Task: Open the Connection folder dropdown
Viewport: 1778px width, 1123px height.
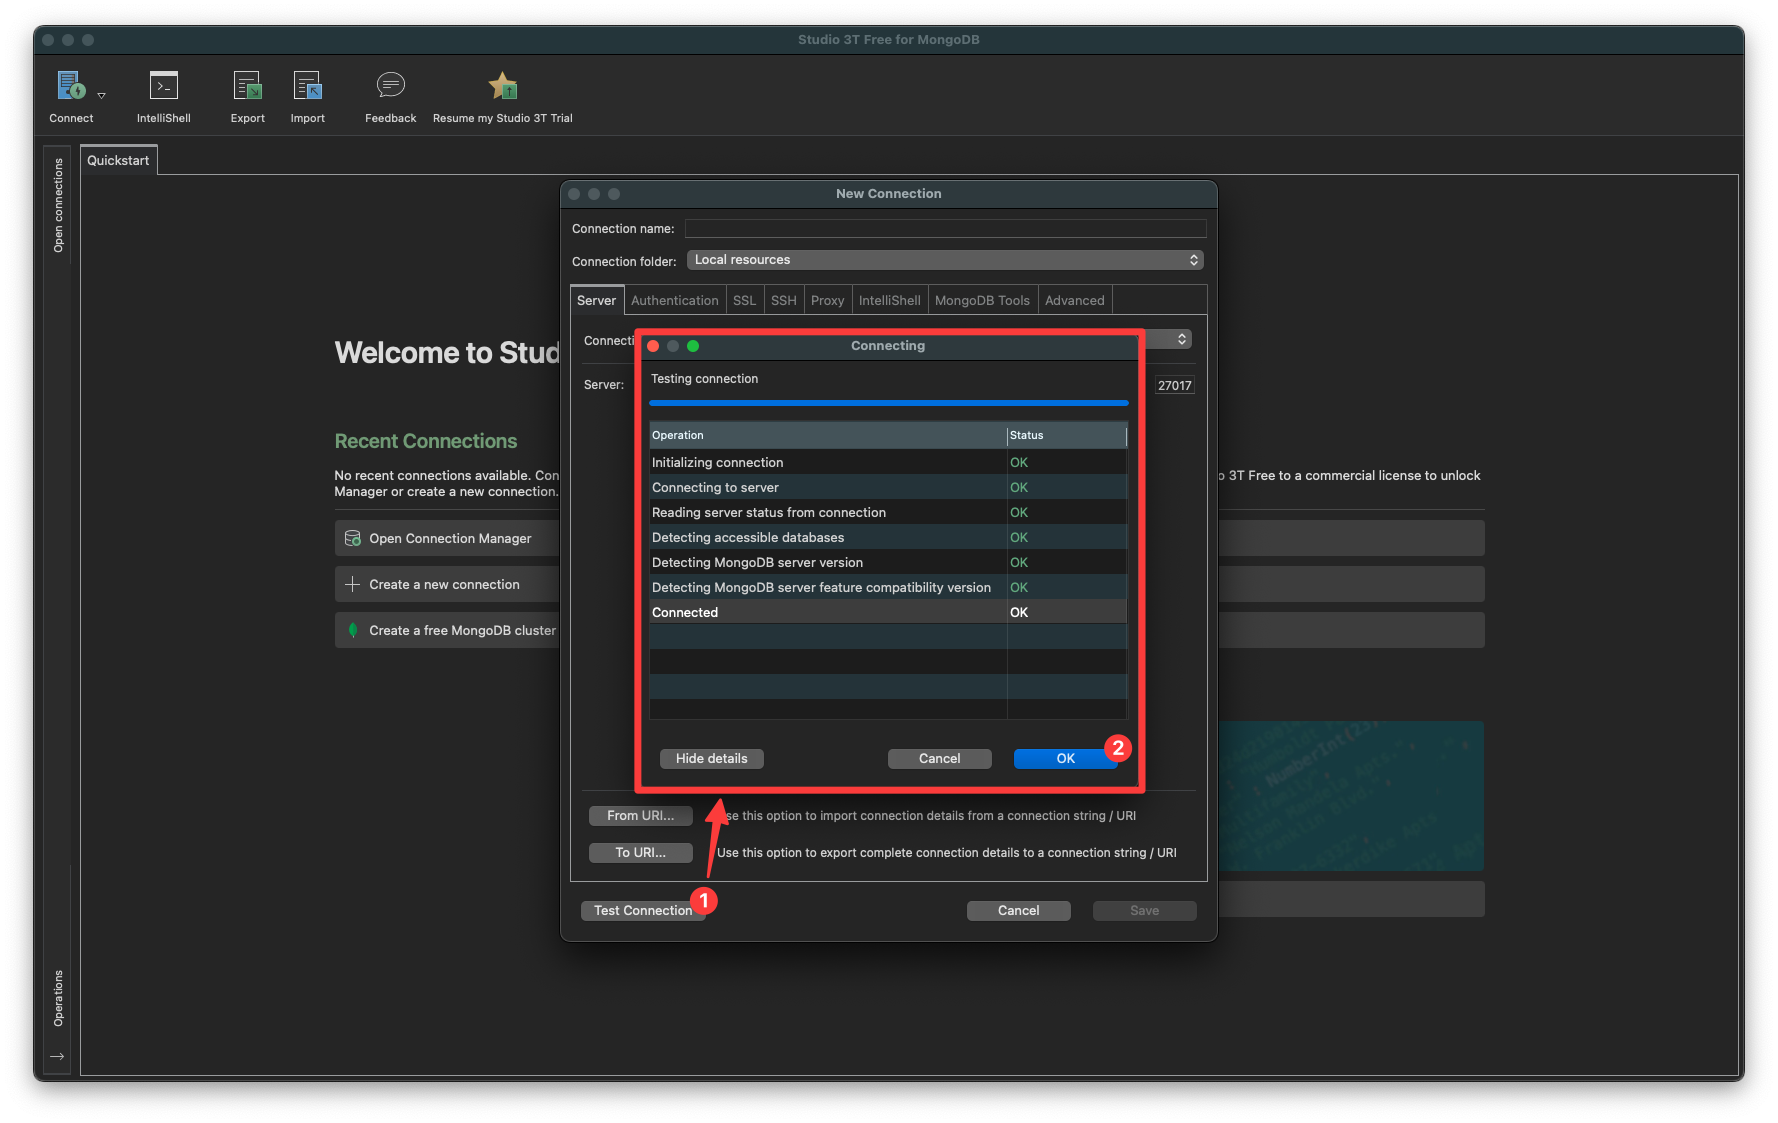Action: [945, 260]
